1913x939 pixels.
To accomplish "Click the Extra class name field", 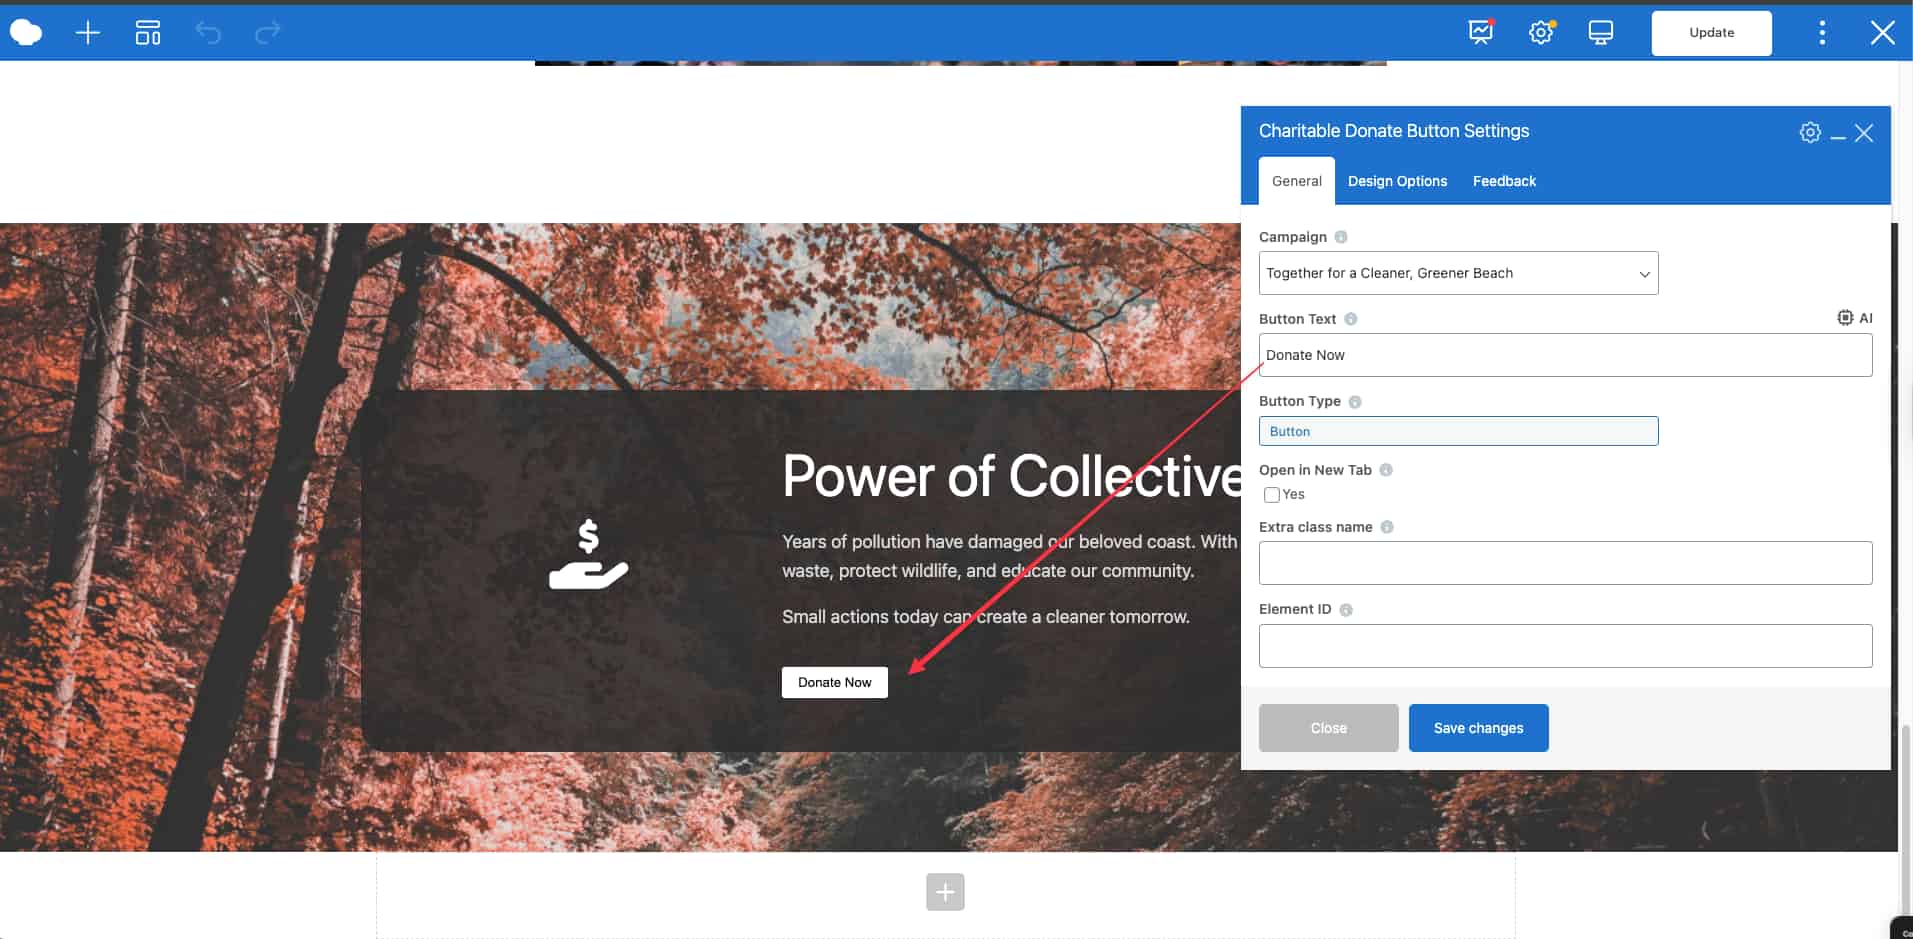I will [1564, 563].
